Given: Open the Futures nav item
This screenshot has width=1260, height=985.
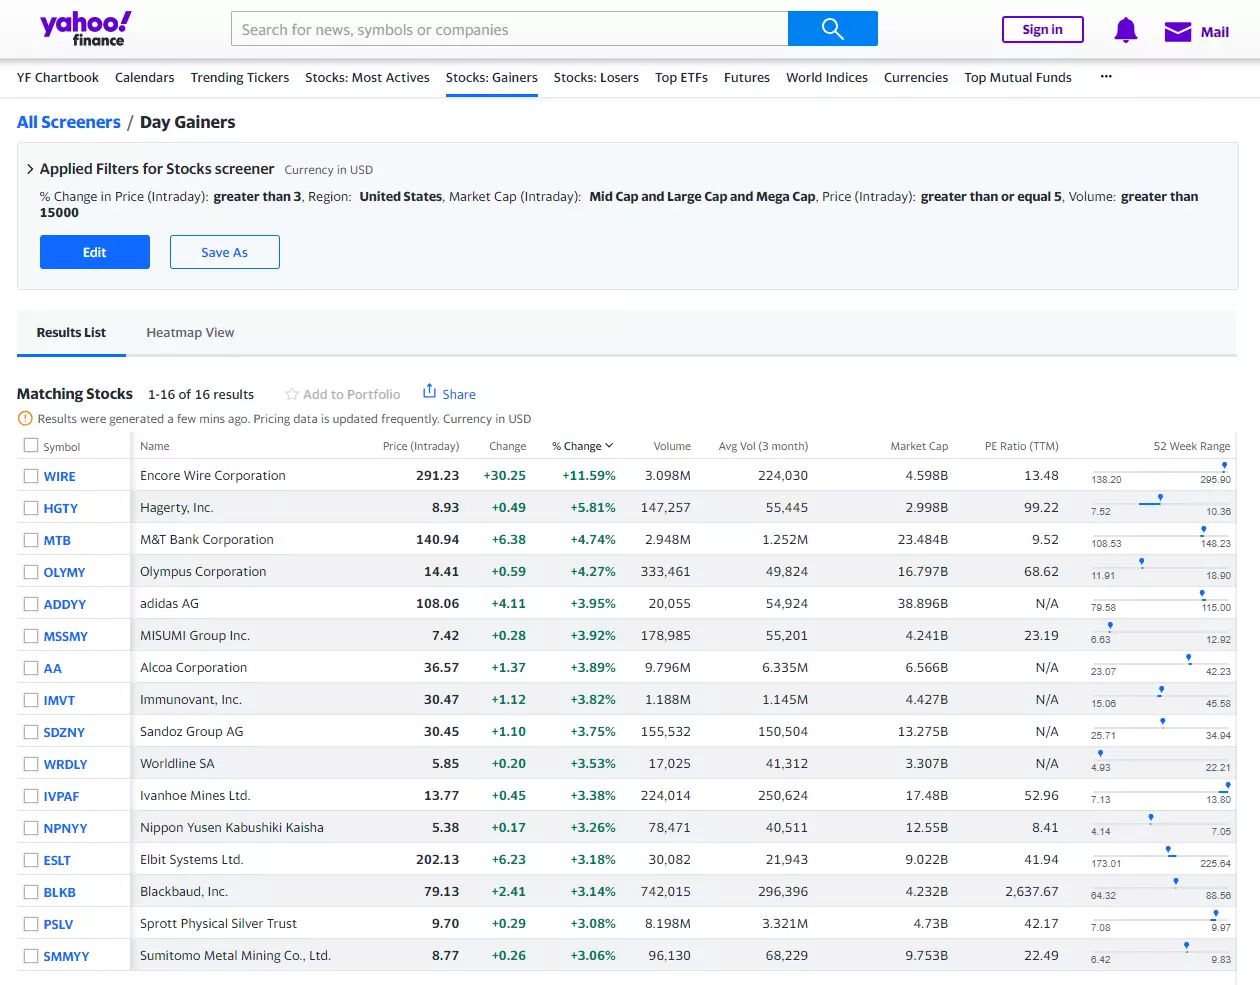Looking at the screenshot, I should pos(747,77).
